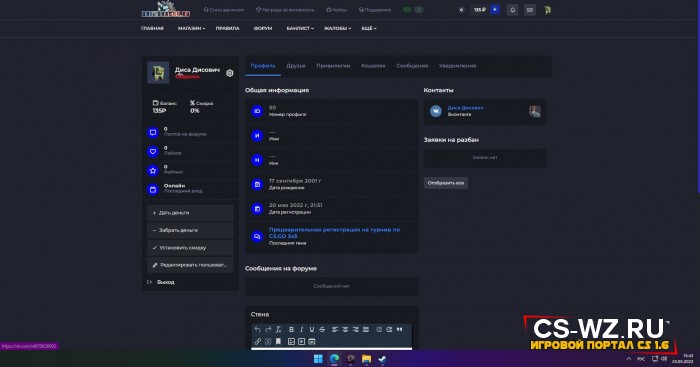Insert a blockquote in wall editor
700x367 pixels.
coord(399,329)
